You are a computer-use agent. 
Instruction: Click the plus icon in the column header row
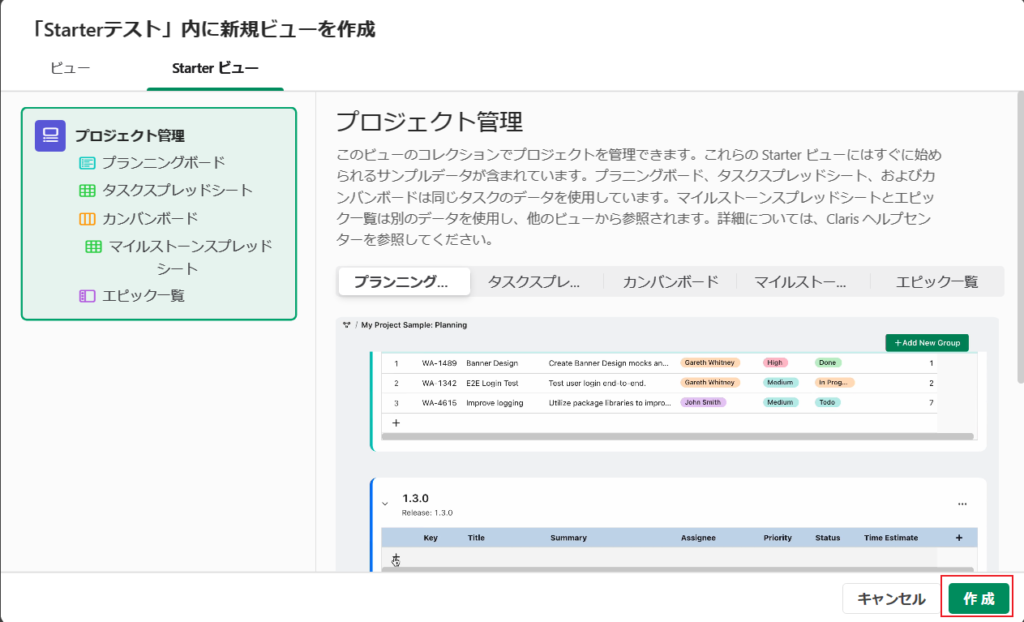[x=958, y=538]
